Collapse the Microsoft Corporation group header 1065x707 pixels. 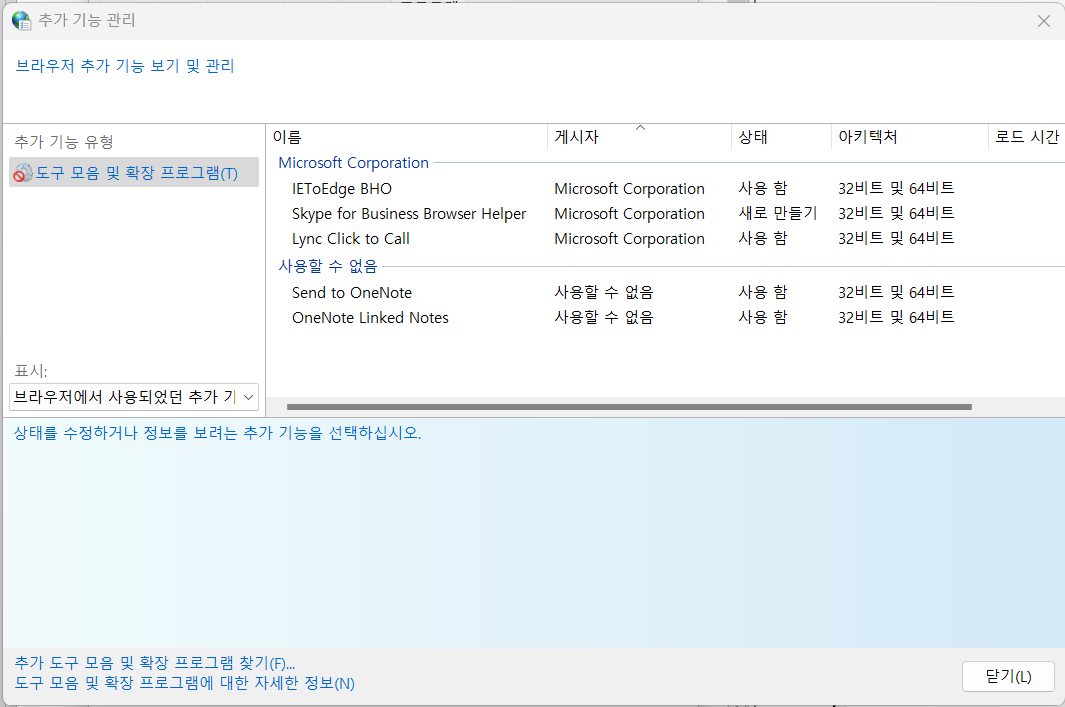click(353, 163)
